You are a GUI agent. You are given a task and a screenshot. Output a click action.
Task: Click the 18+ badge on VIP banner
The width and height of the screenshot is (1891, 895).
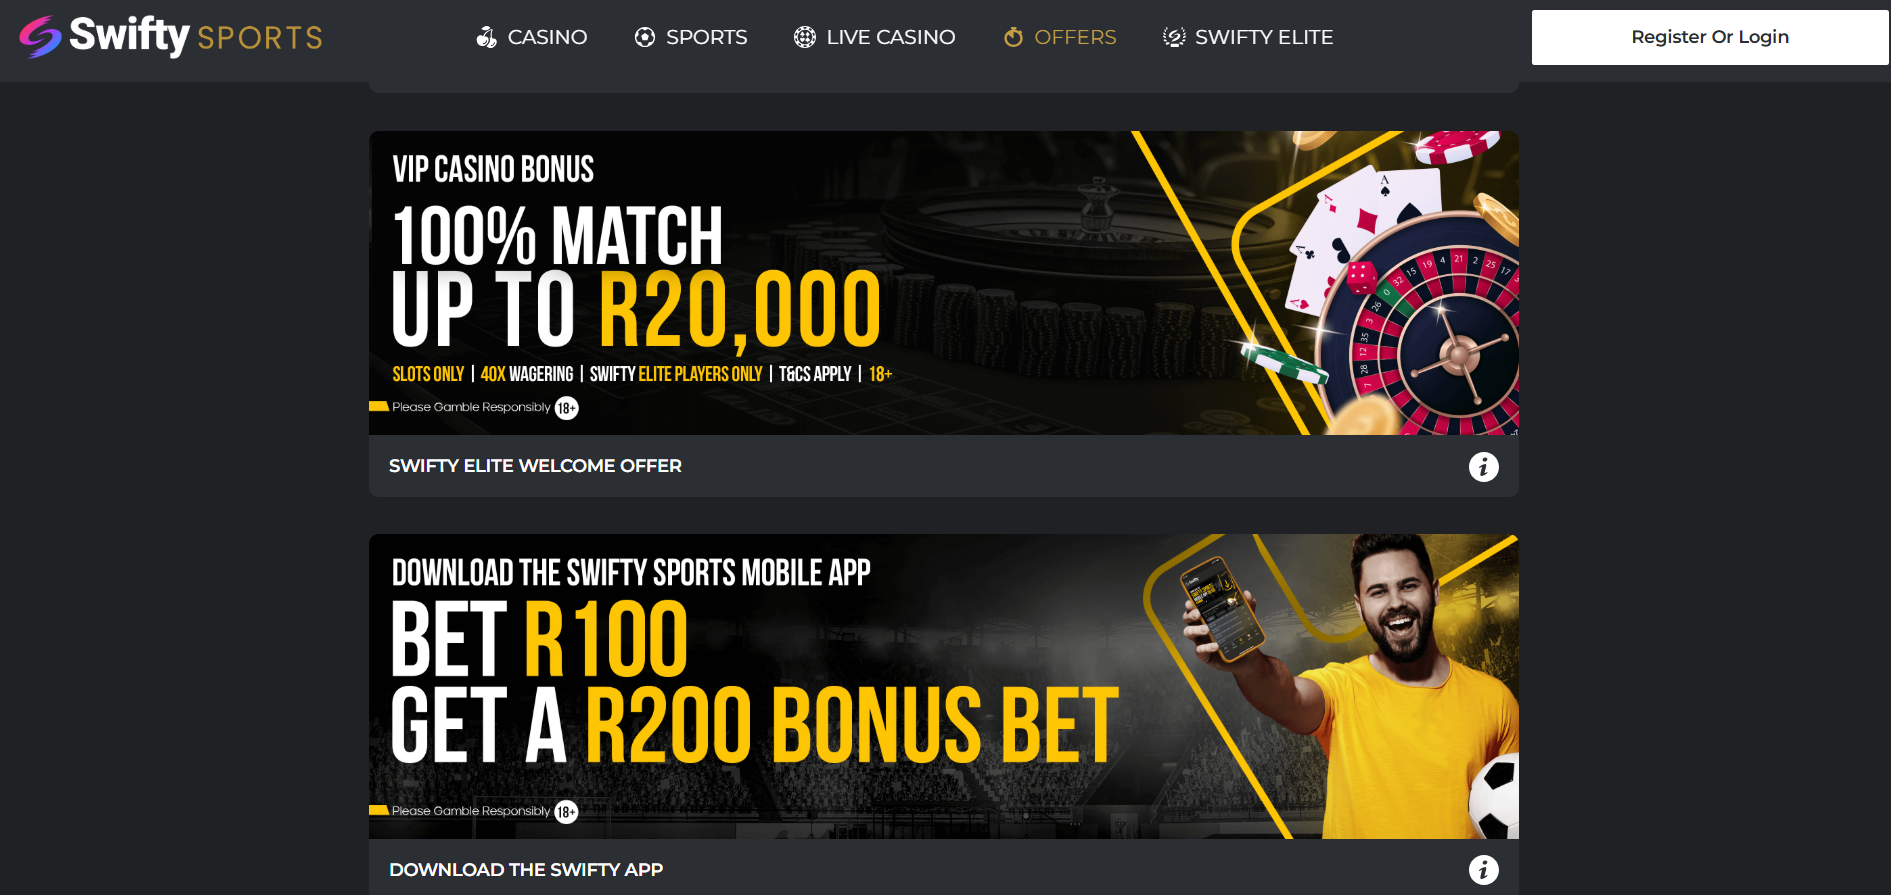[x=567, y=408]
